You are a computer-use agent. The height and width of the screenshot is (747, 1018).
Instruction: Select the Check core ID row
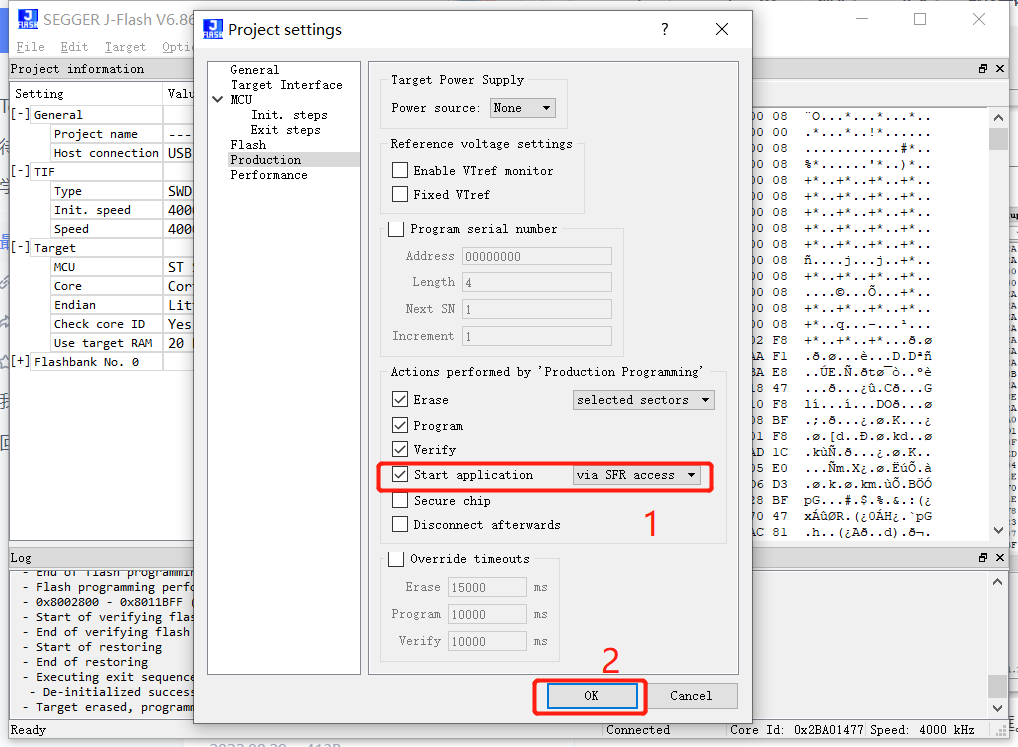(101, 324)
